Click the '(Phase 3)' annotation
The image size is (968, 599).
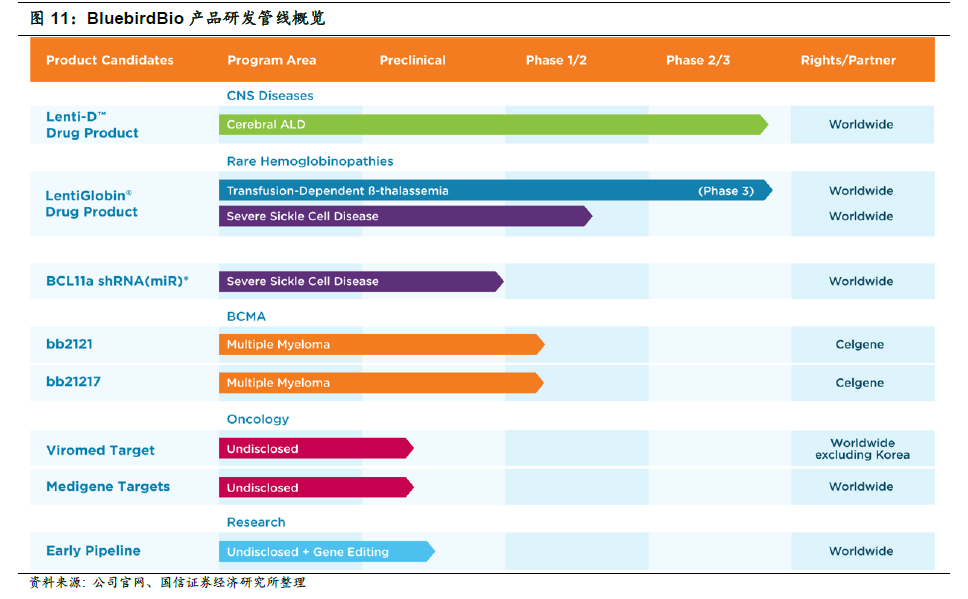pos(726,191)
